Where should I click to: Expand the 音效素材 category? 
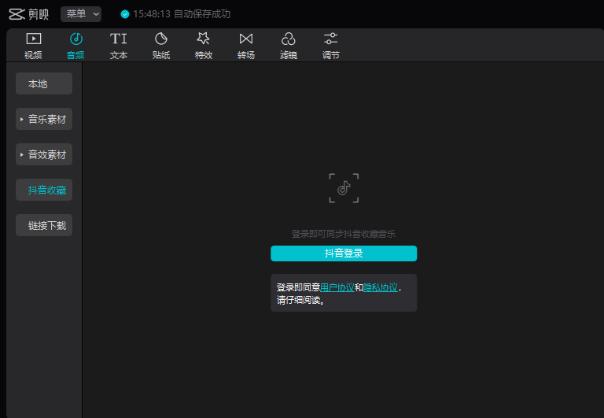45,156
